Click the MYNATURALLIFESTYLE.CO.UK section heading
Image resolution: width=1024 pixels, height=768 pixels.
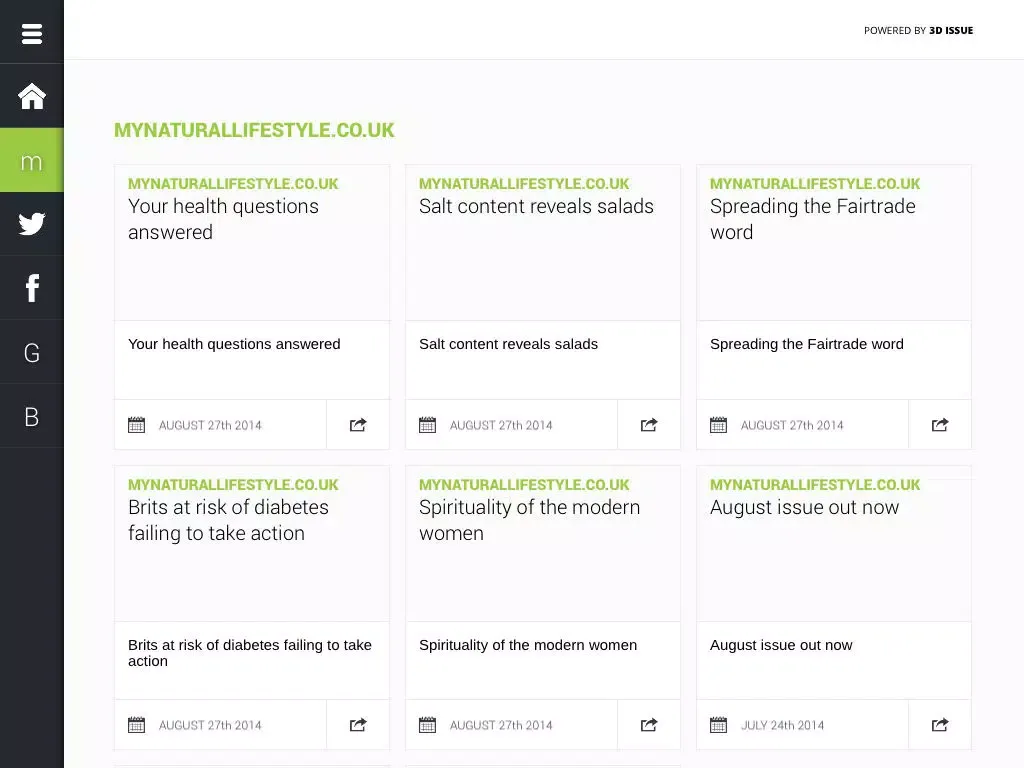tap(254, 130)
